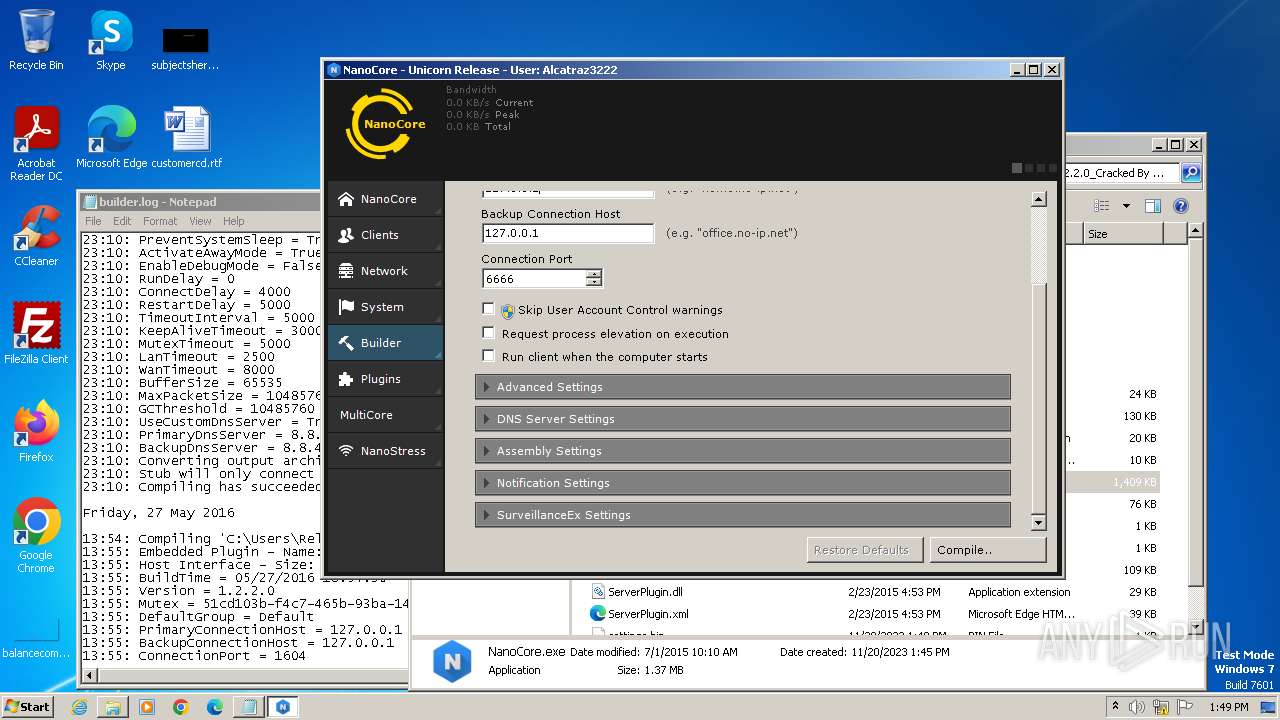Open the Skype desktop shortcut
This screenshot has height=720, width=1280.
[x=110, y=40]
